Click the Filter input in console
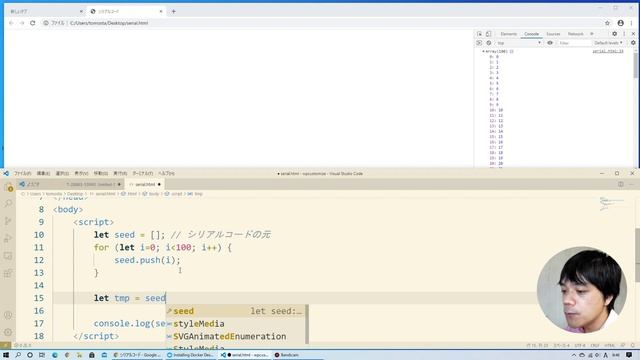640x360 pixels. pyautogui.click(x=574, y=43)
